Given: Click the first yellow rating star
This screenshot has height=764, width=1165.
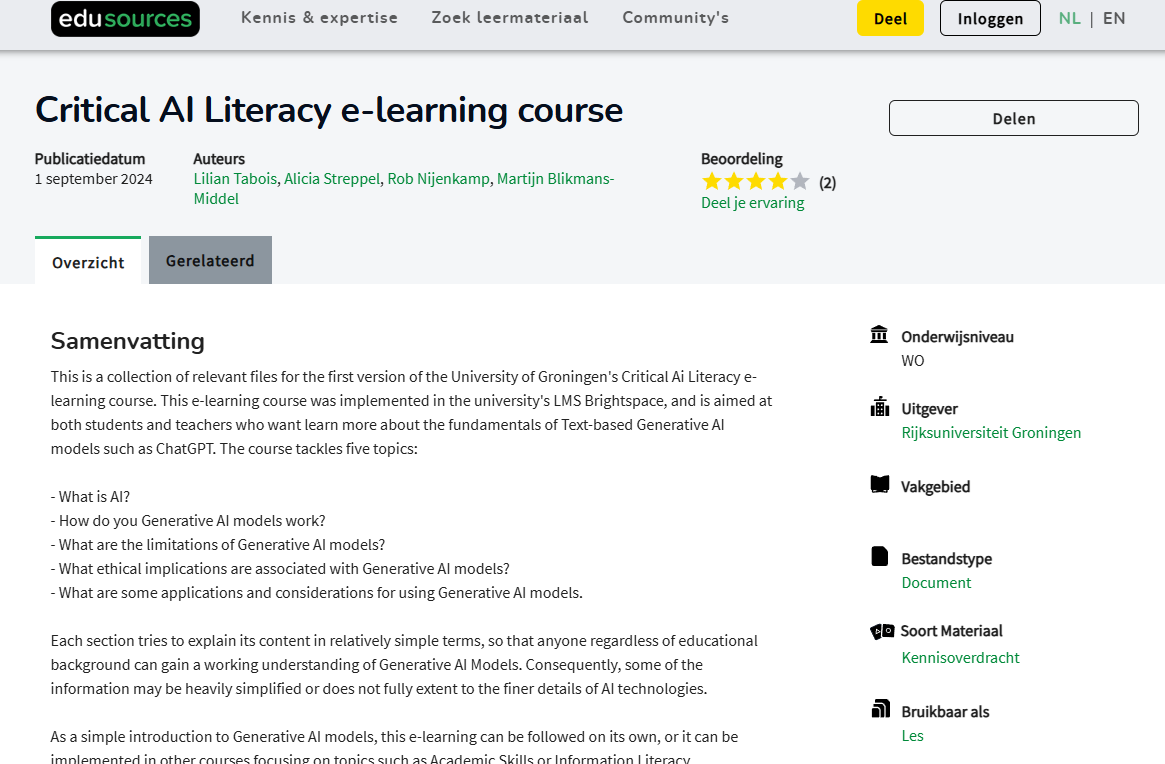Looking at the screenshot, I should pyautogui.click(x=711, y=182).
